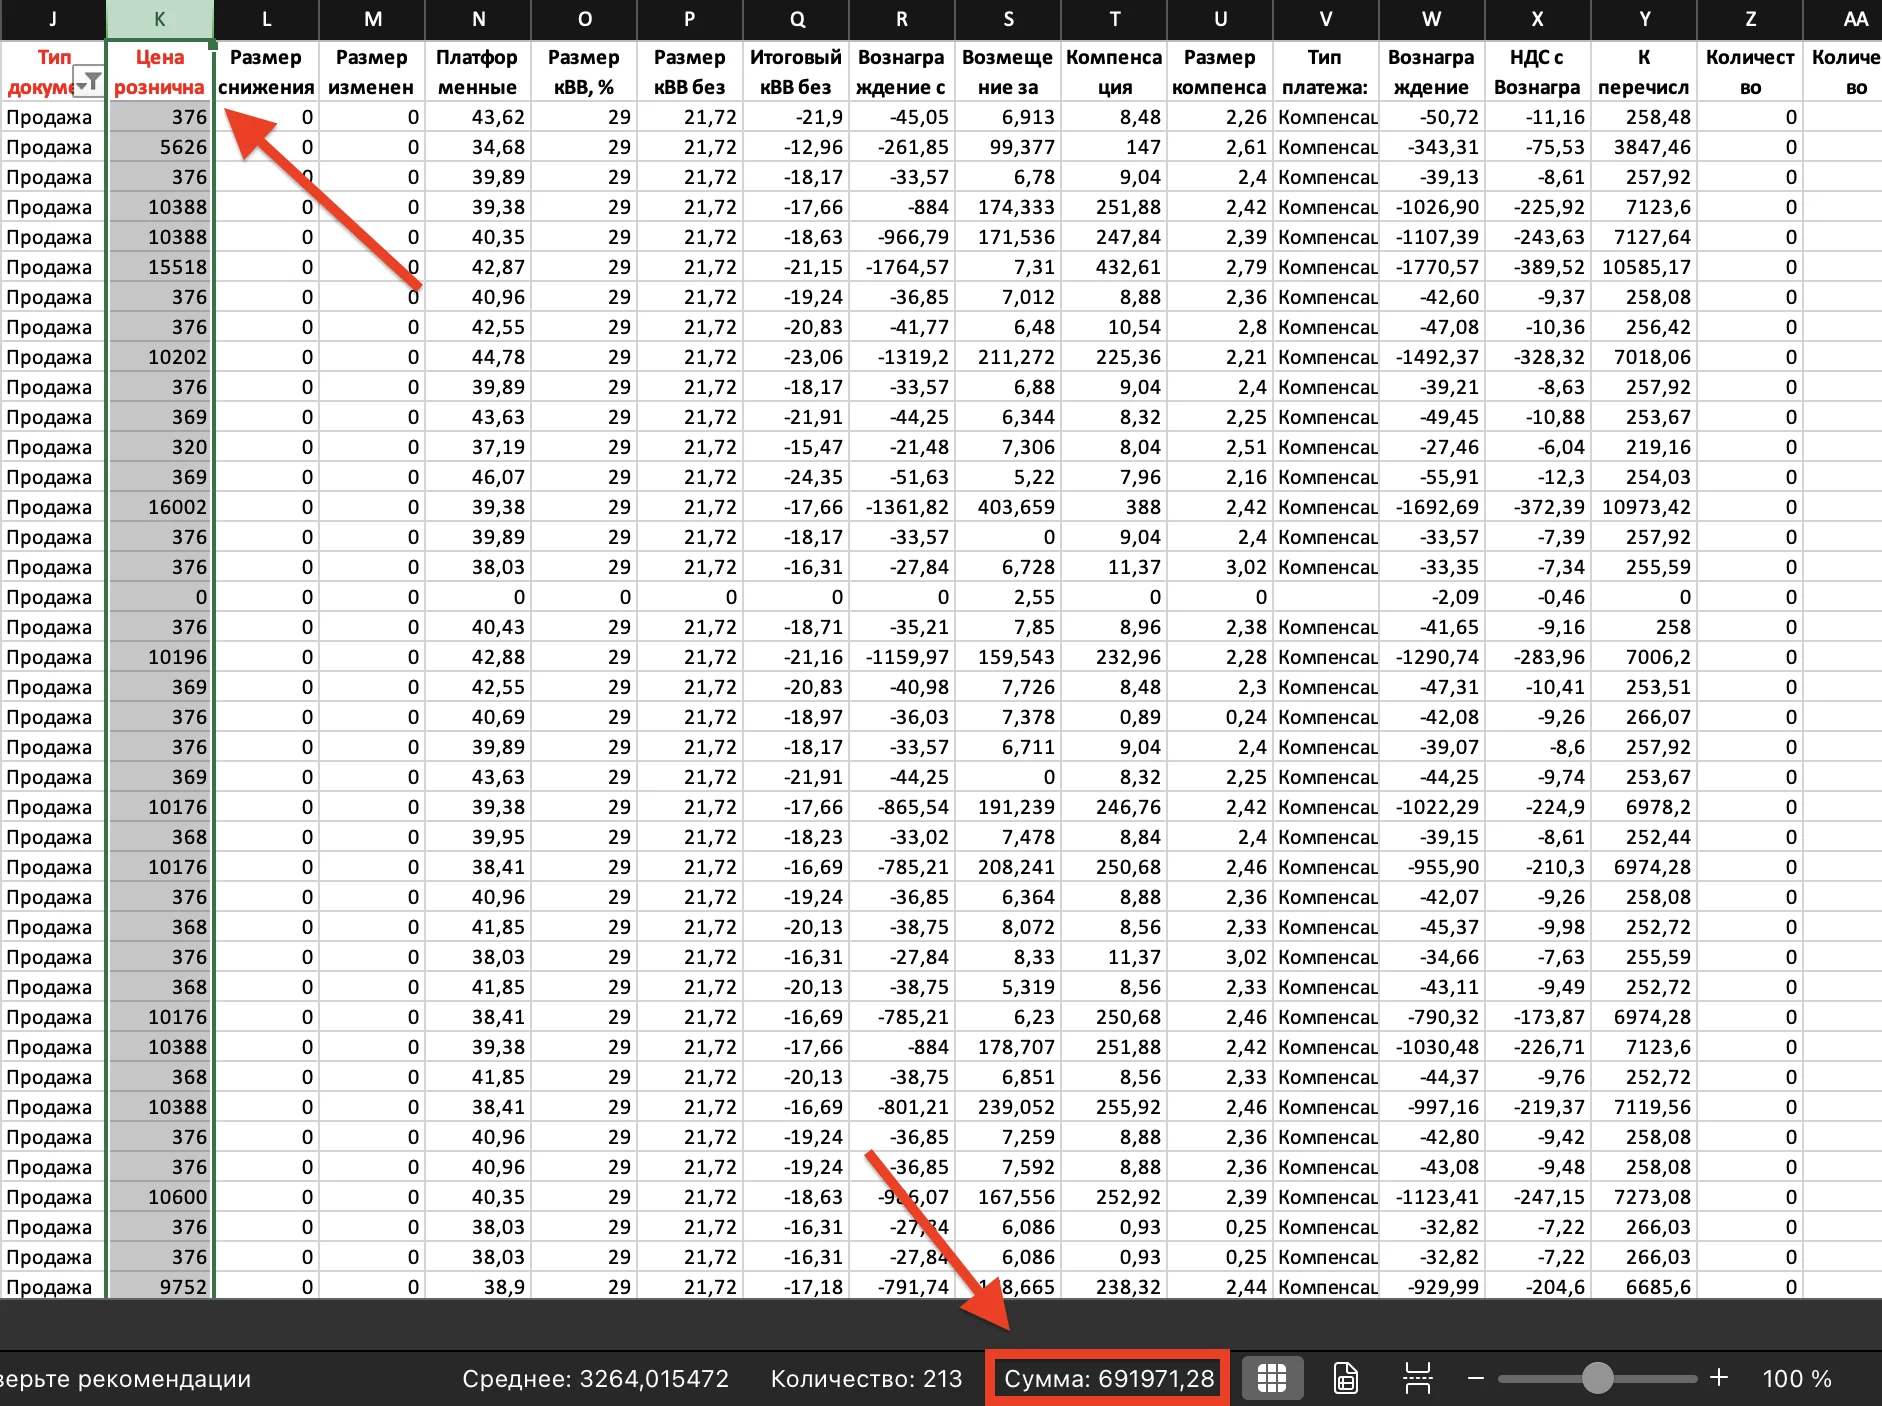This screenshot has height=1406, width=1882.
Task: Switch to Normal grid view
Action: point(1271,1378)
